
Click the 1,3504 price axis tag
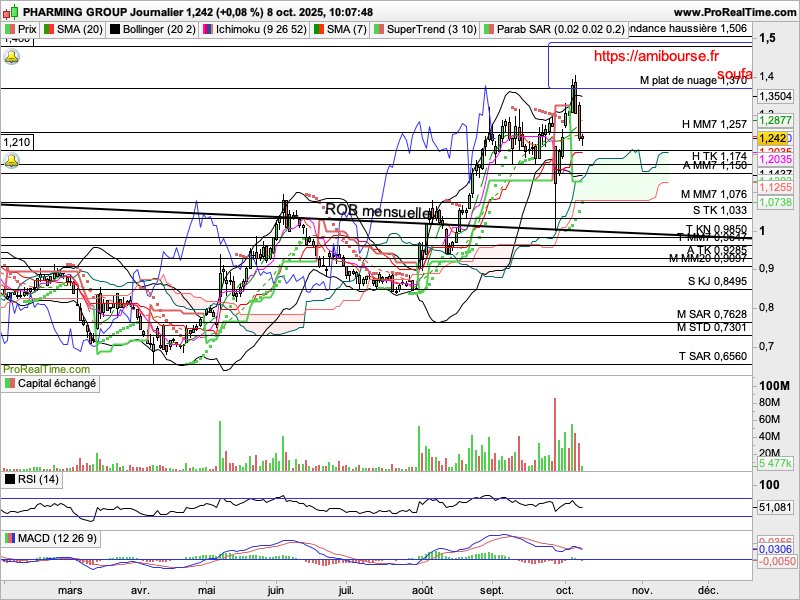pos(776,96)
